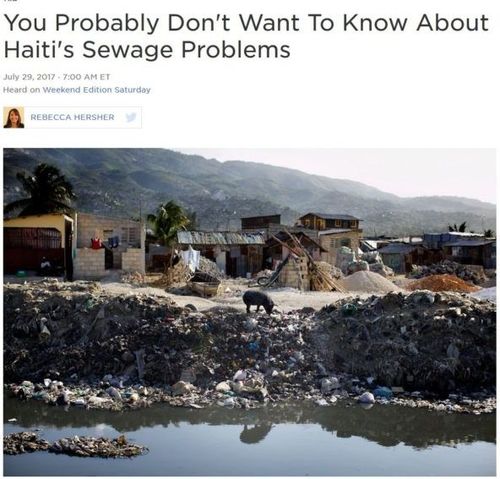Viewport: 500px width, 479px height.
Task: Follow the Weekend Edition Saturday link
Action: point(97,90)
